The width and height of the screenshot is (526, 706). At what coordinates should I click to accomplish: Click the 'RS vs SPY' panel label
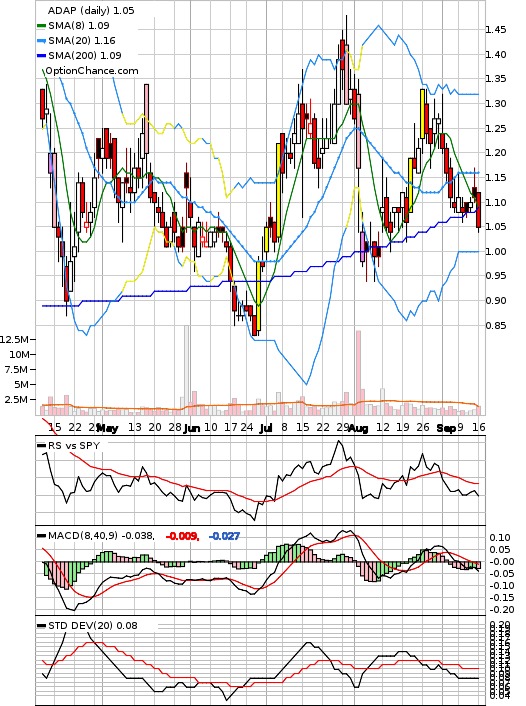click(x=74, y=445)
